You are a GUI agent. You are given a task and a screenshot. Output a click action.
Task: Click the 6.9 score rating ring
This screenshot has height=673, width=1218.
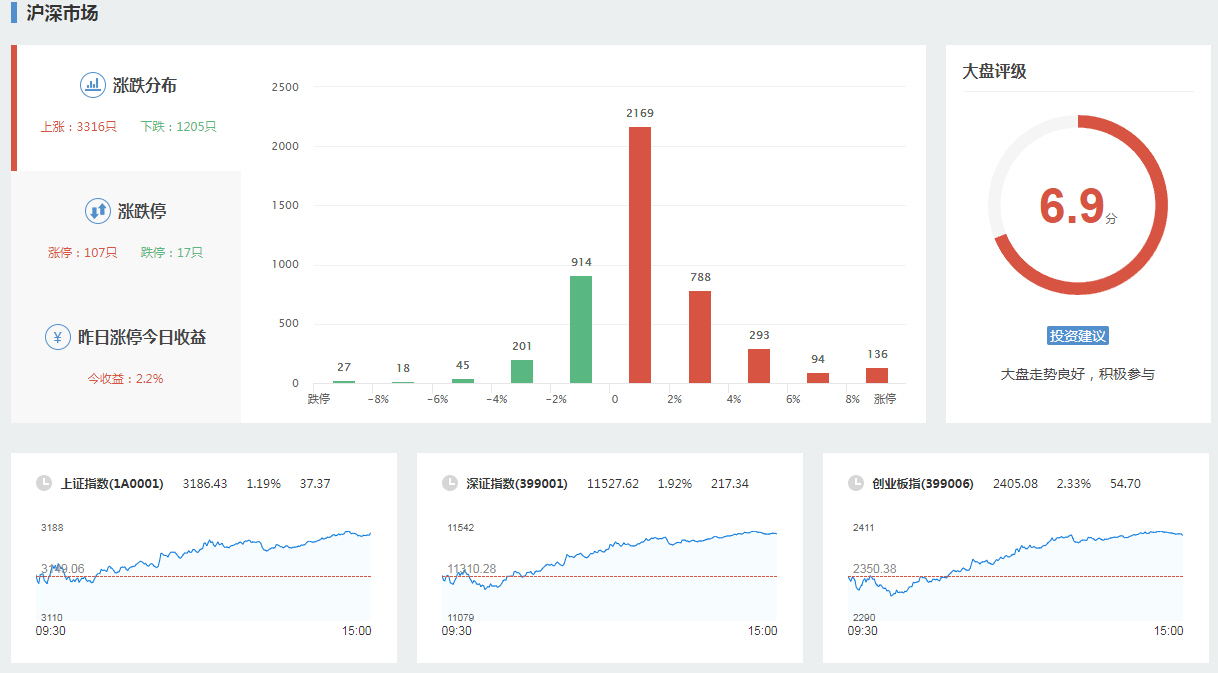click(x=1078, y=206)
